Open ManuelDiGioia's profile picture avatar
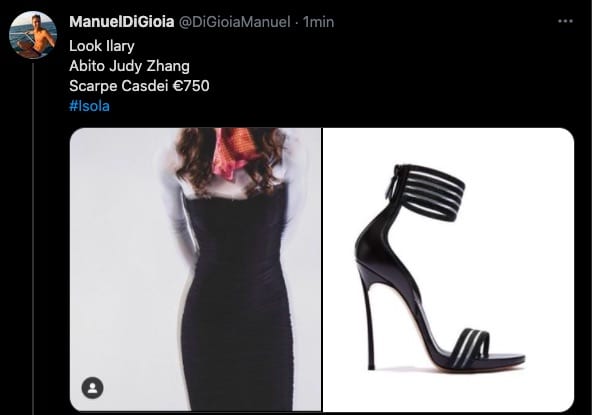The image size is (592, 415). [33, 35]
